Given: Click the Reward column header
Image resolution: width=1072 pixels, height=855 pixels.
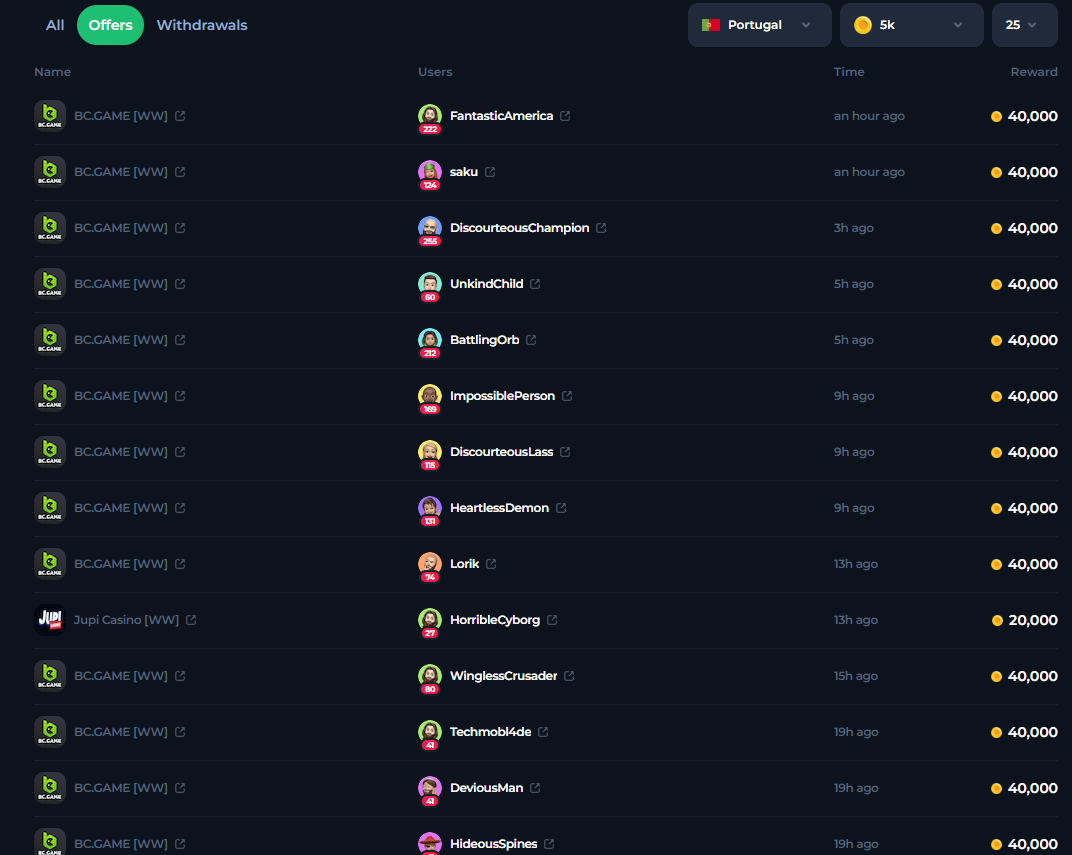Looking at the screenshot, I should [x=1033, y=72].
